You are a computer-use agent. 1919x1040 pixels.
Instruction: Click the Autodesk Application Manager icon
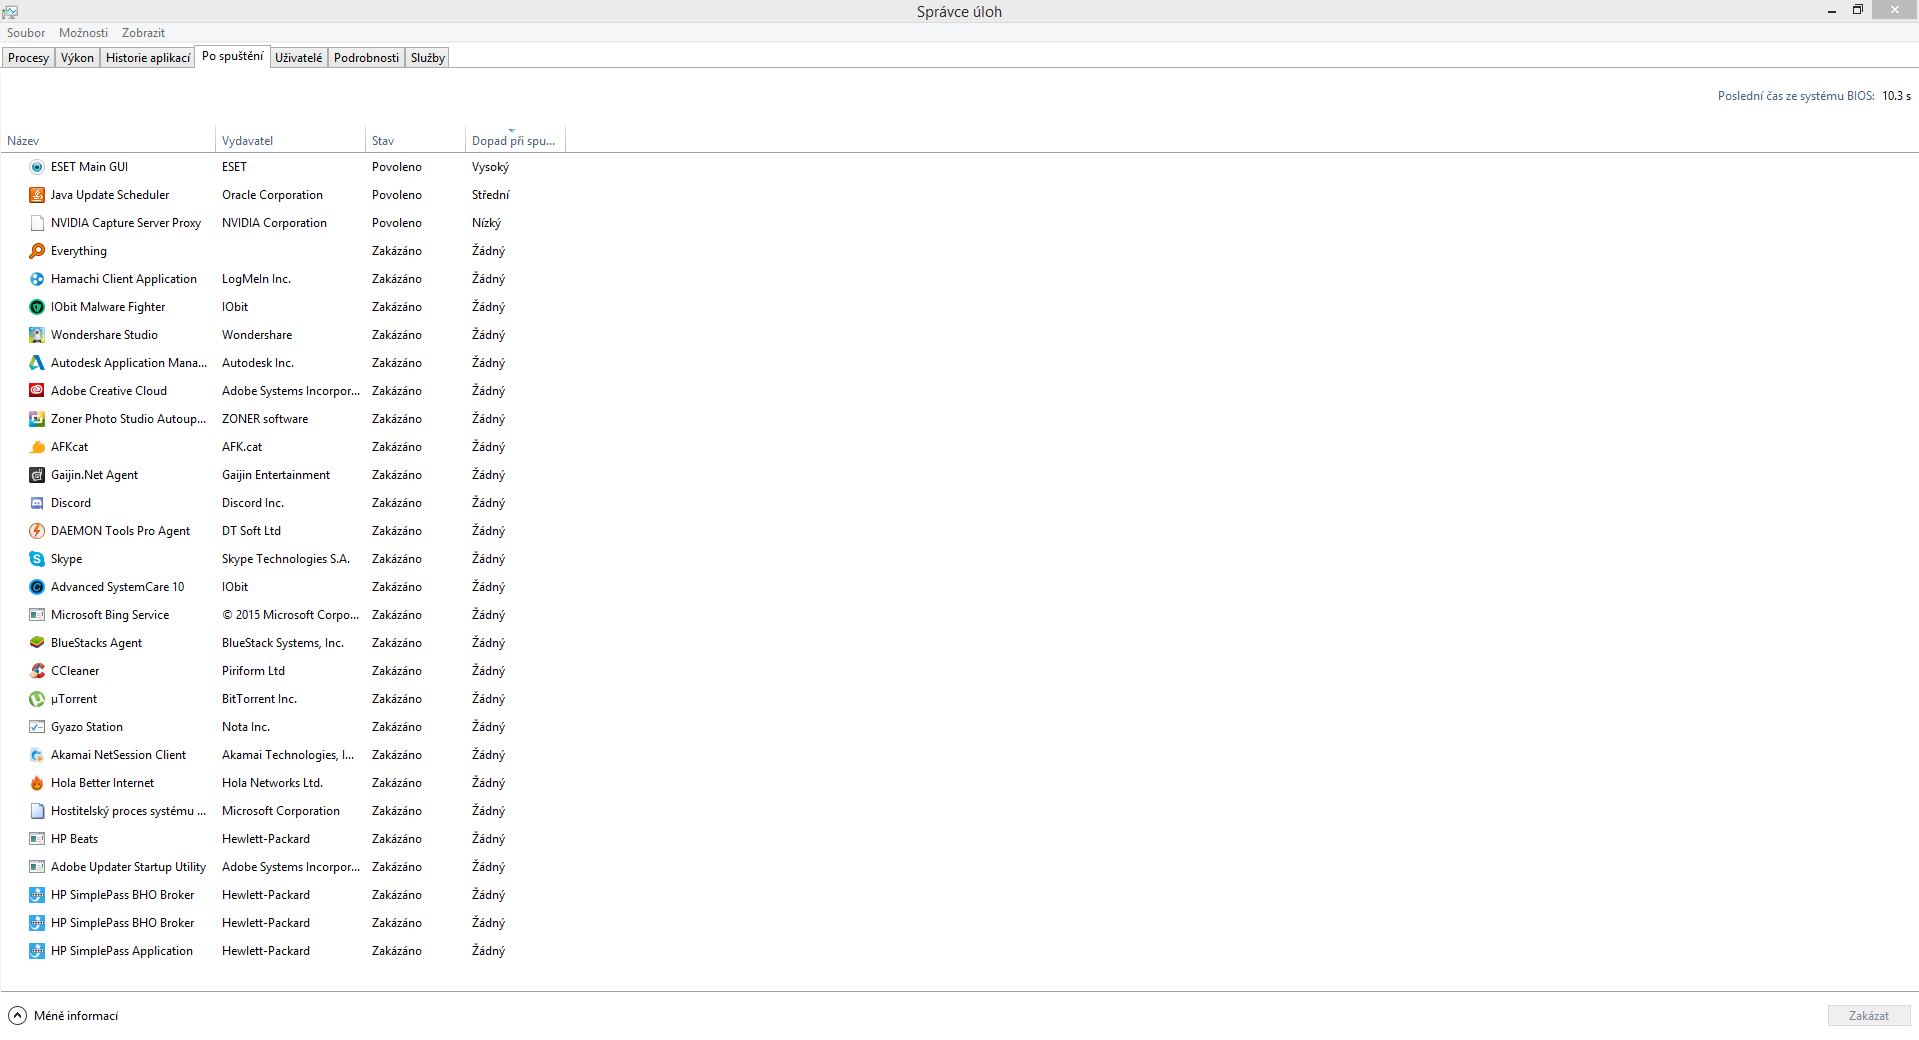[x=37, y=363]
